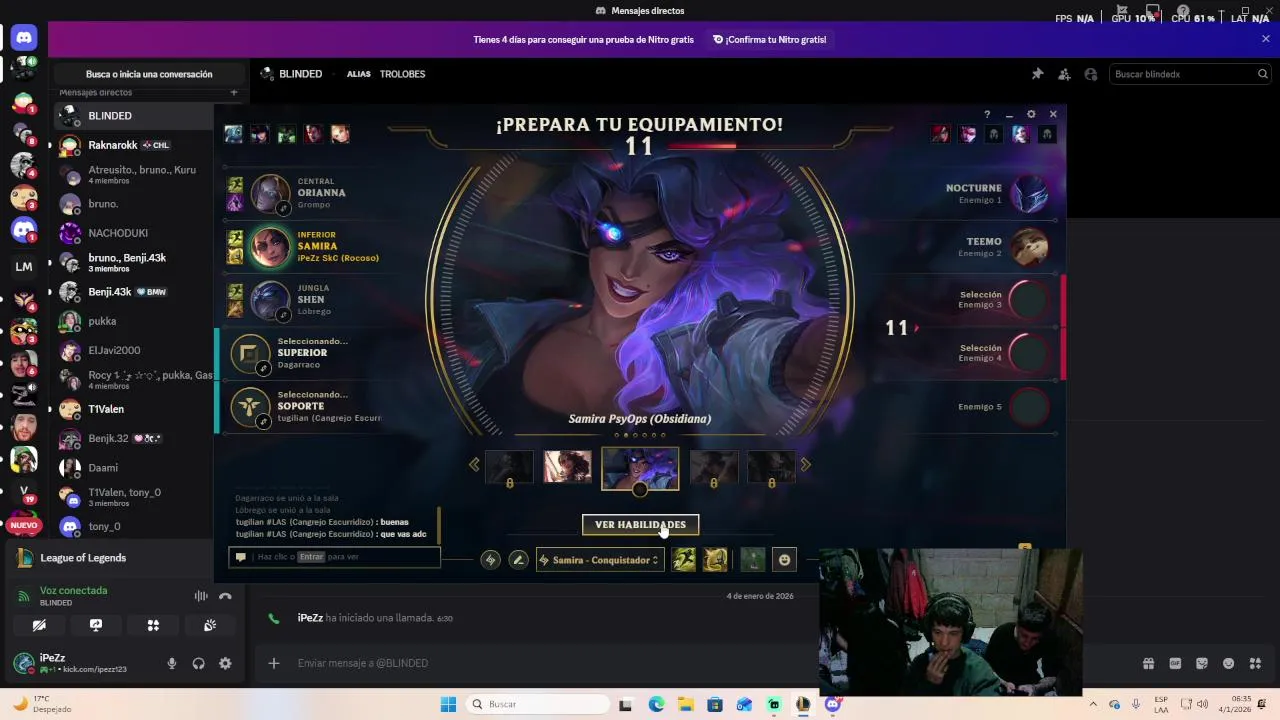Click the champ select chat input
This screenshot has width=1280, height=720.
[334, 557]
